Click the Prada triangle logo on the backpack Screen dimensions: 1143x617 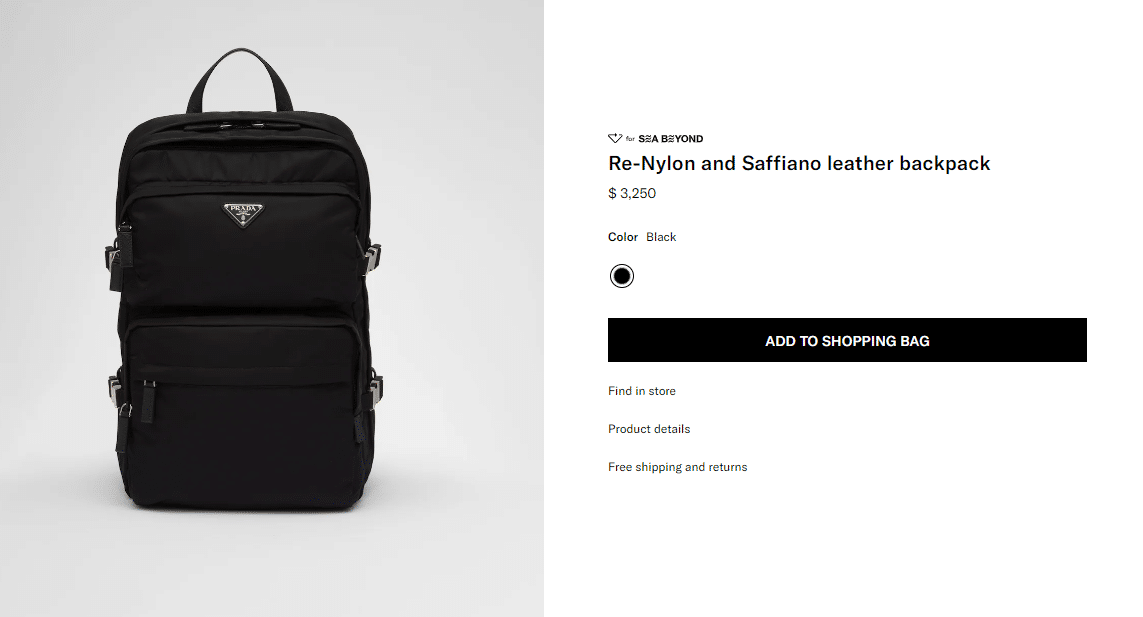pyautogui.click(x=241, y=213)
